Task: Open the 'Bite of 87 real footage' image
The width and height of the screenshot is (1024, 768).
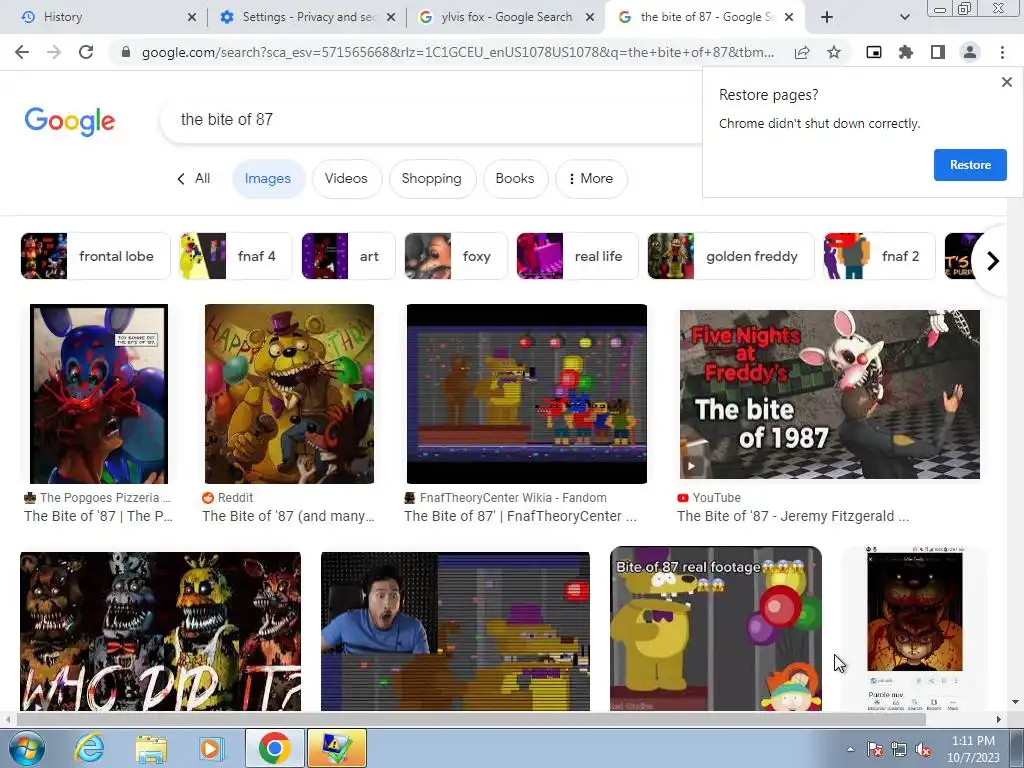Action: pos(716,629)
